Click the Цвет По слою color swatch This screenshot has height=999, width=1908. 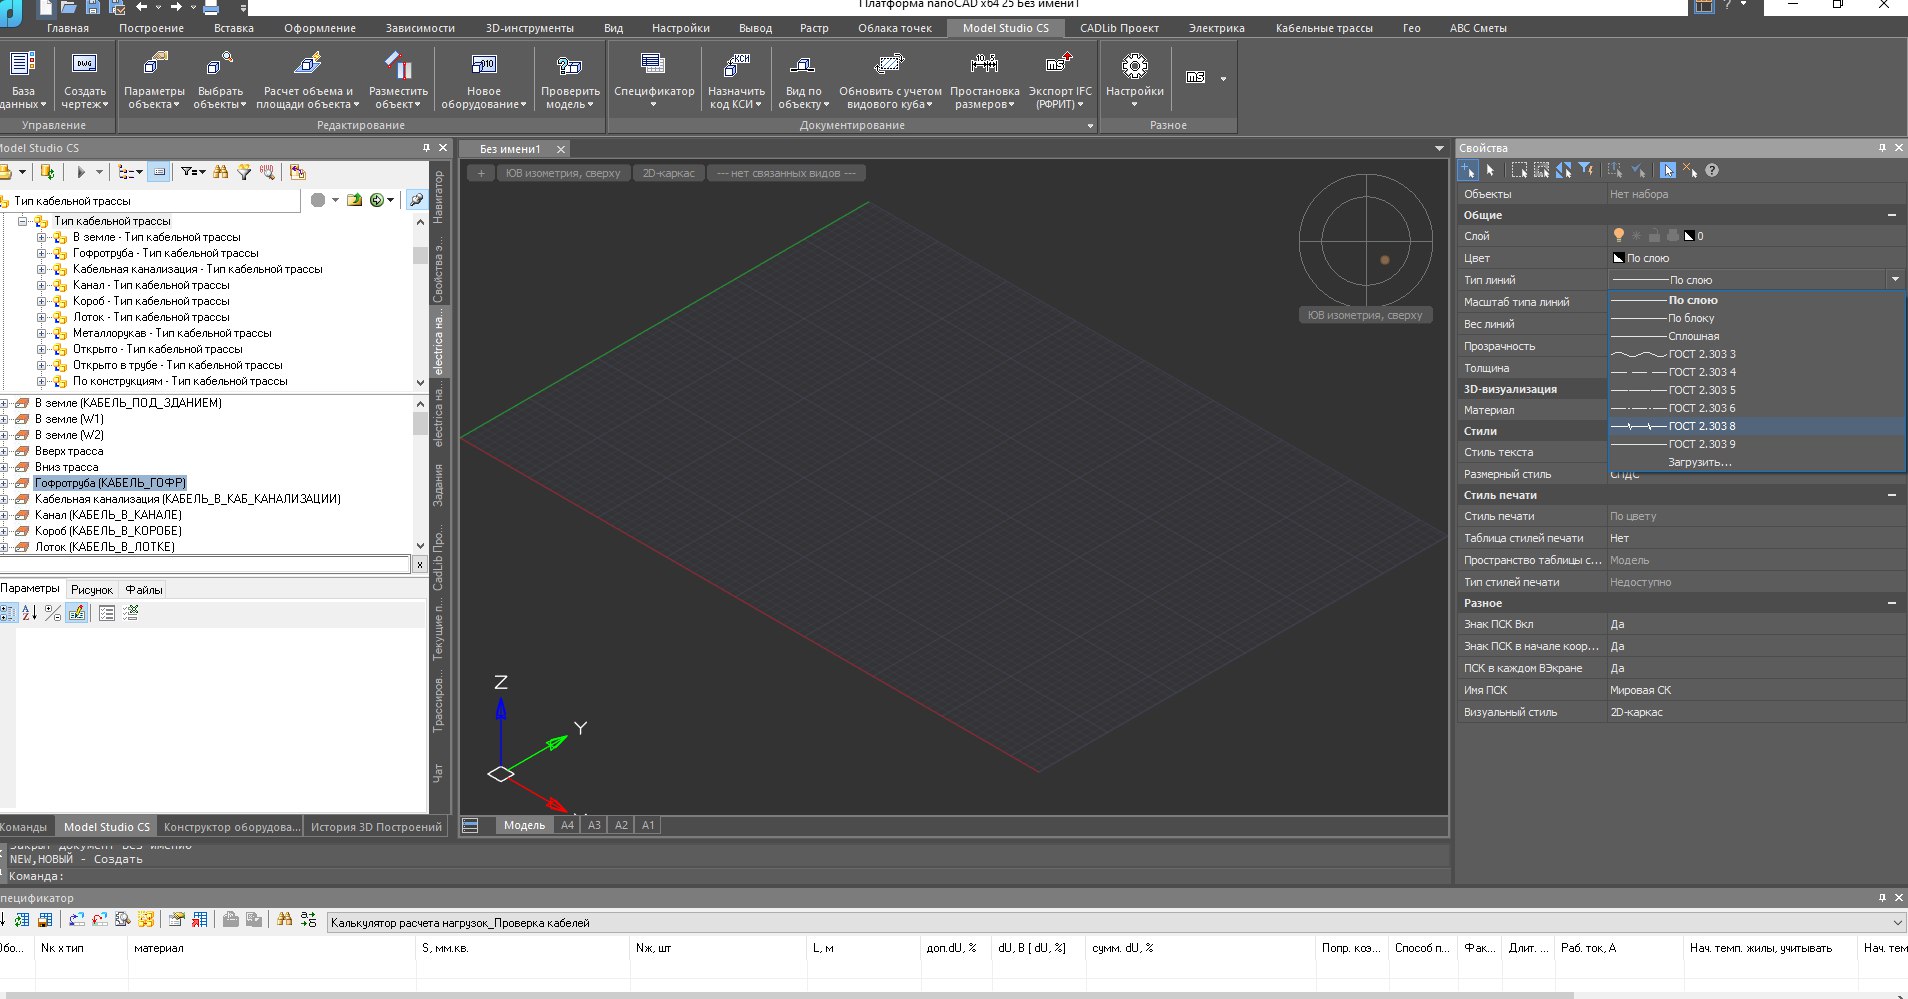click(1618, 258)
